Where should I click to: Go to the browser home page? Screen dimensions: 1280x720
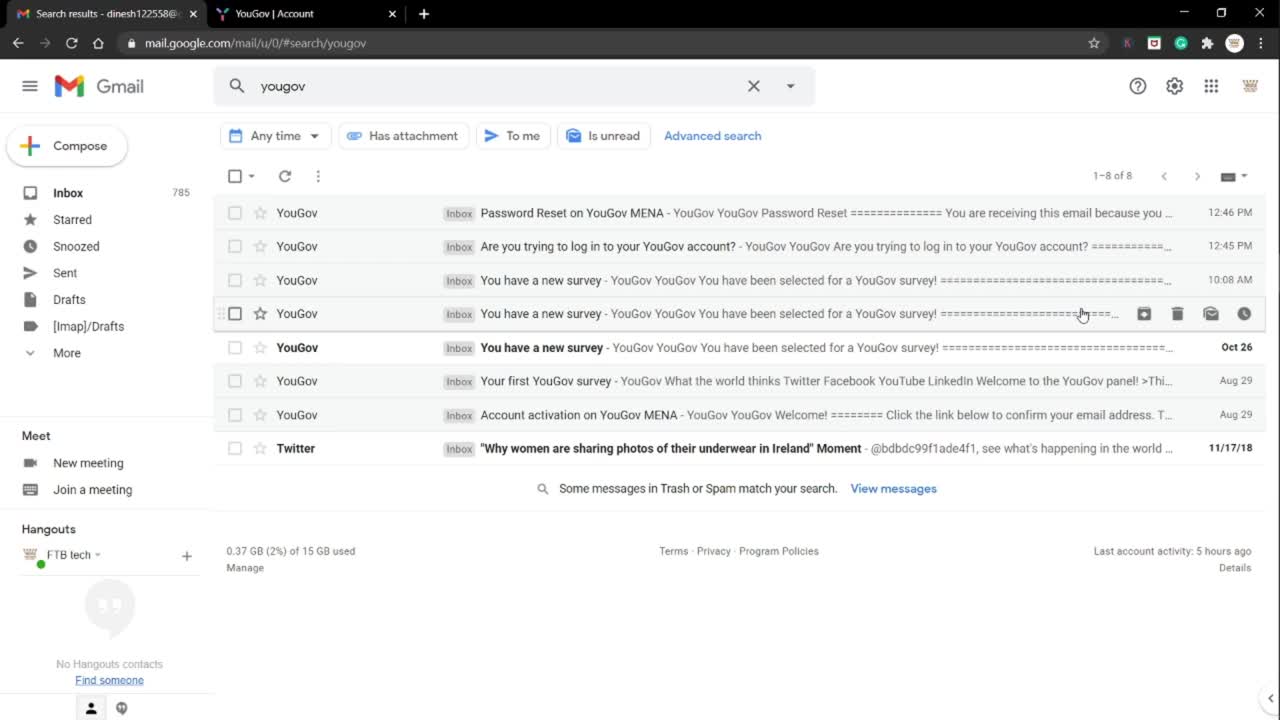click(x=98, y=43)
